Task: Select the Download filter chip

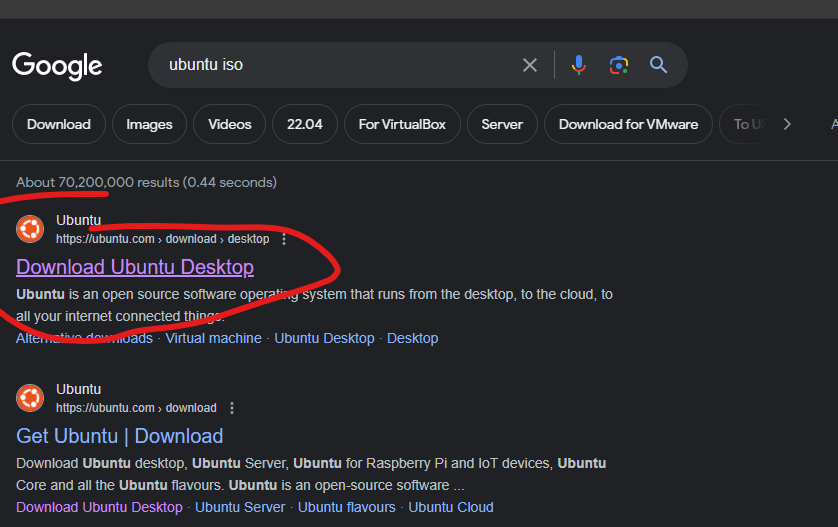Action: click(x=59, y=124)
